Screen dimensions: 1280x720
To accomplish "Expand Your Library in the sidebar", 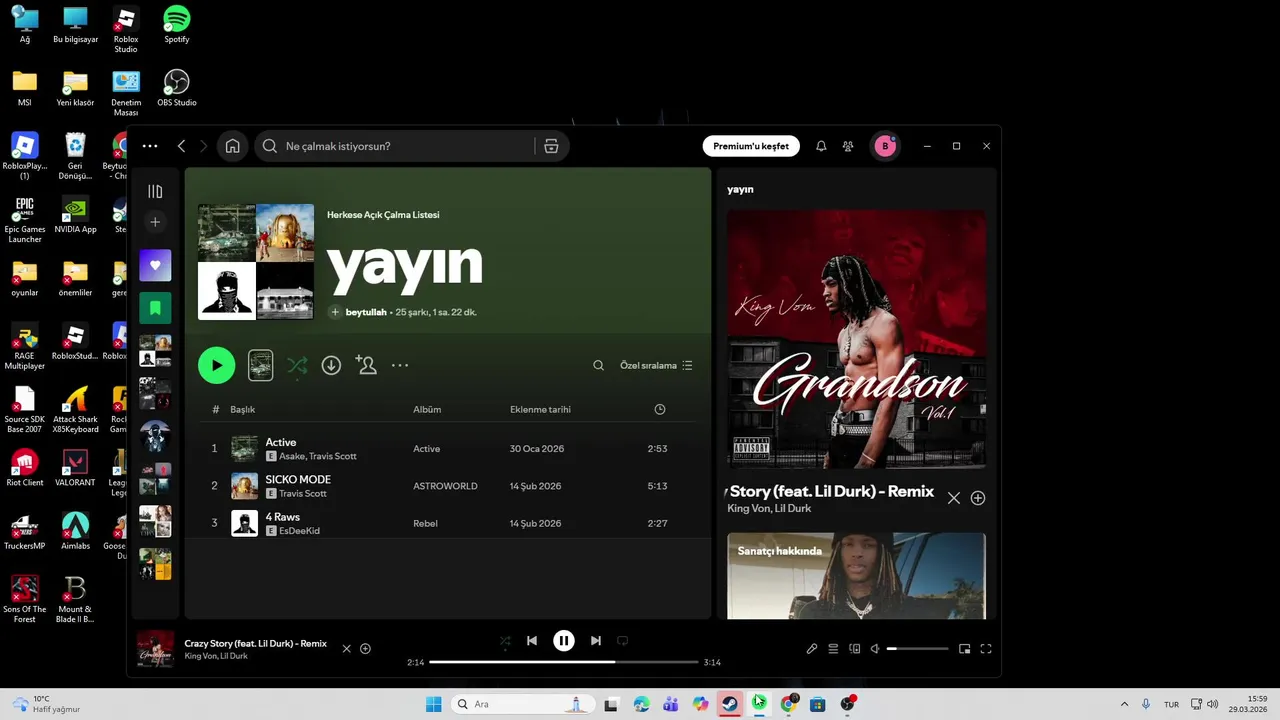I will click(x=155, y=191).
